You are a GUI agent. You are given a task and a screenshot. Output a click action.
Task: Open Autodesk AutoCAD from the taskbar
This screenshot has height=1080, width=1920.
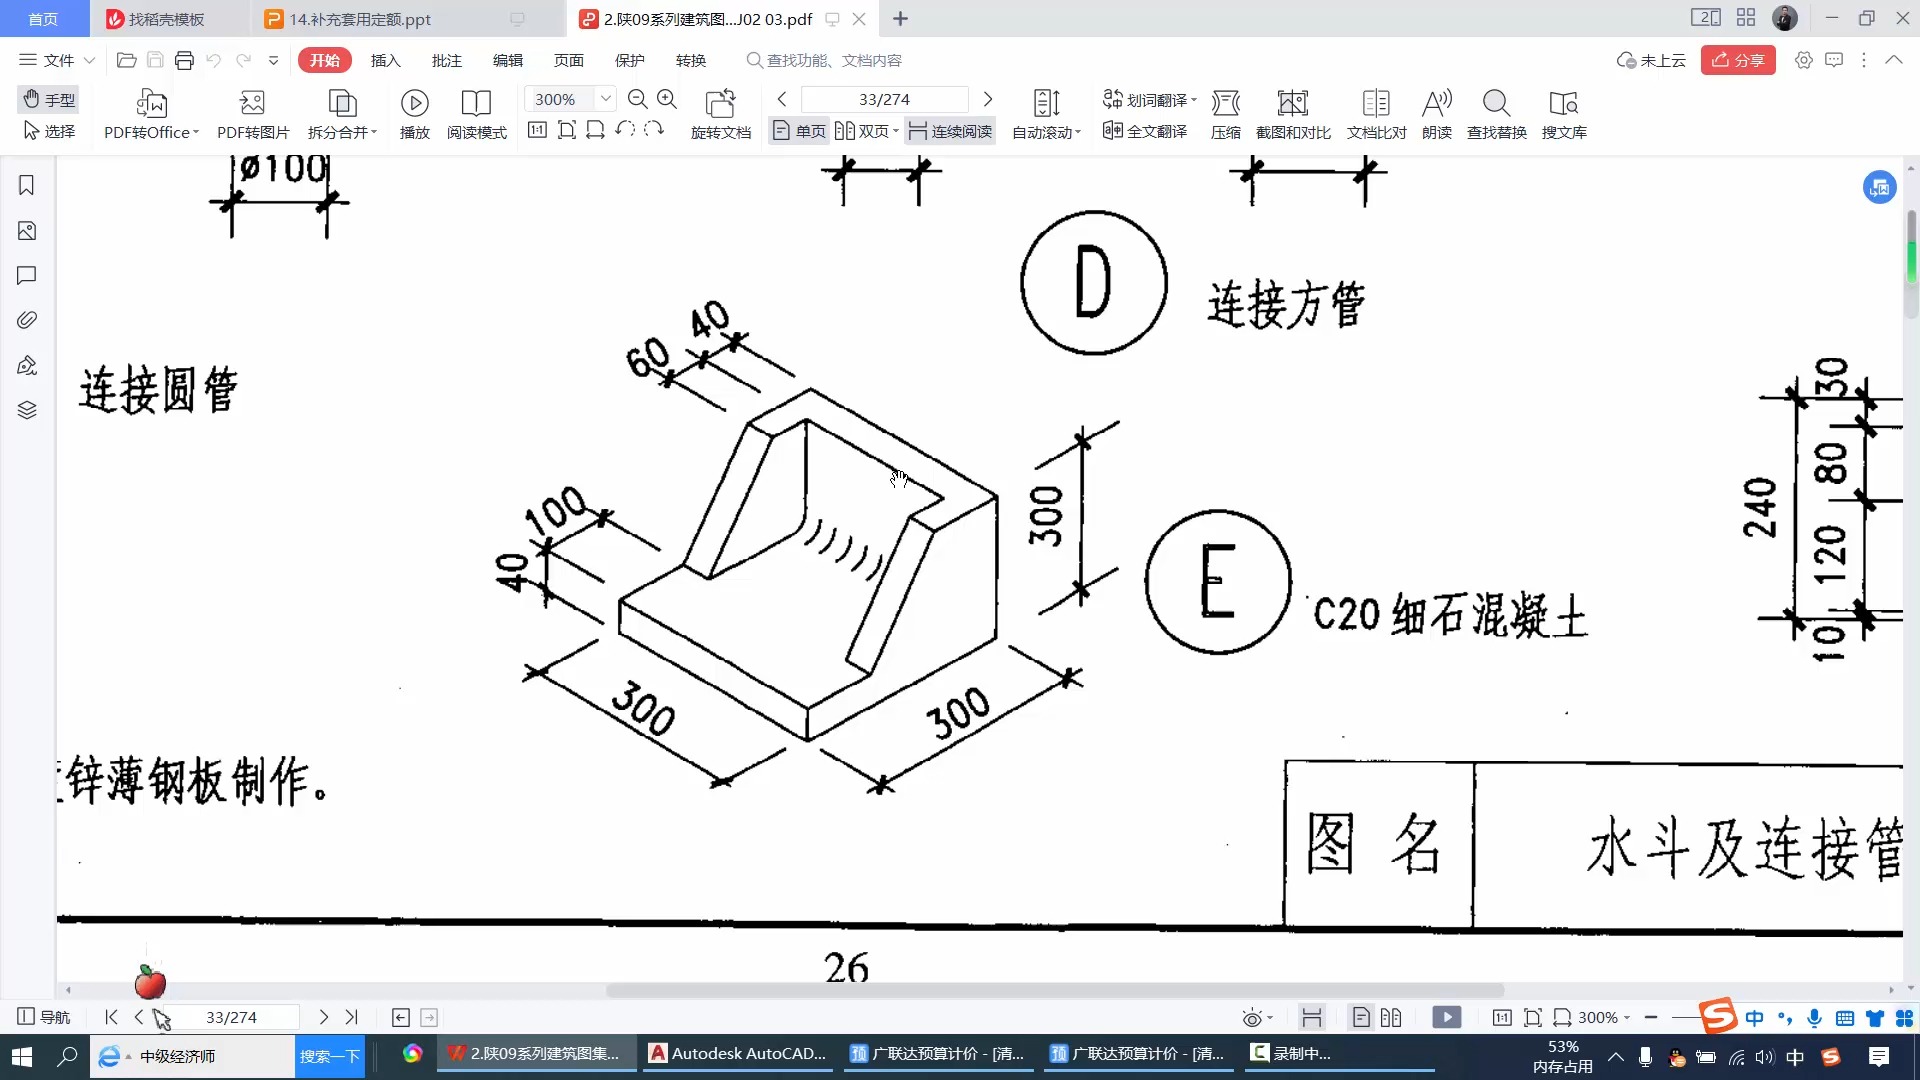[x=738, y=1054]
